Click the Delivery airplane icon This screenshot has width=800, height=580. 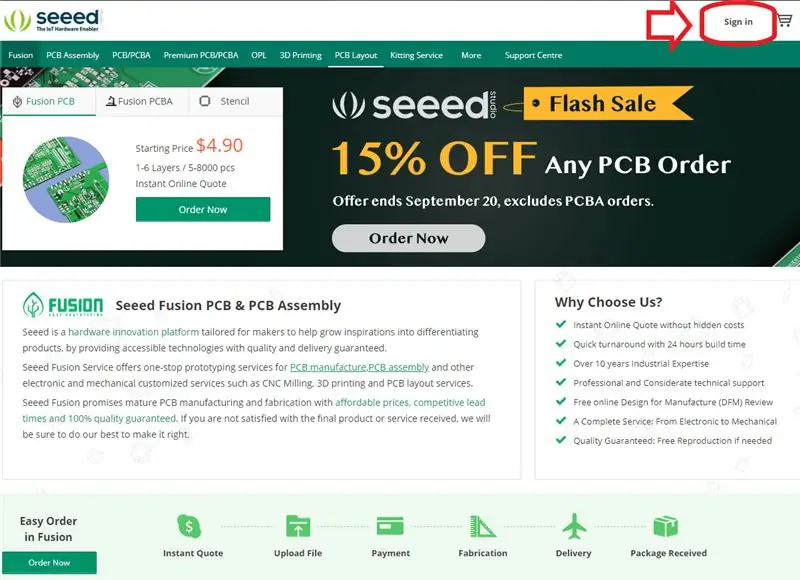tap(574, 526)
